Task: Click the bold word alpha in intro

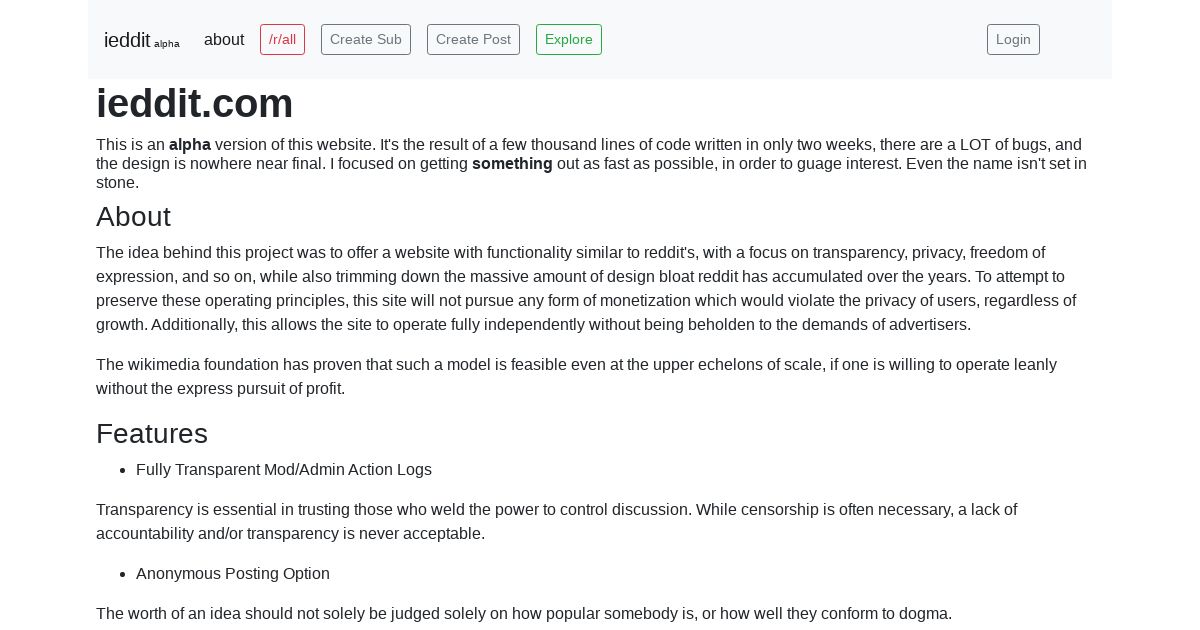Action: pyautogui.click(x=190, y=145)
